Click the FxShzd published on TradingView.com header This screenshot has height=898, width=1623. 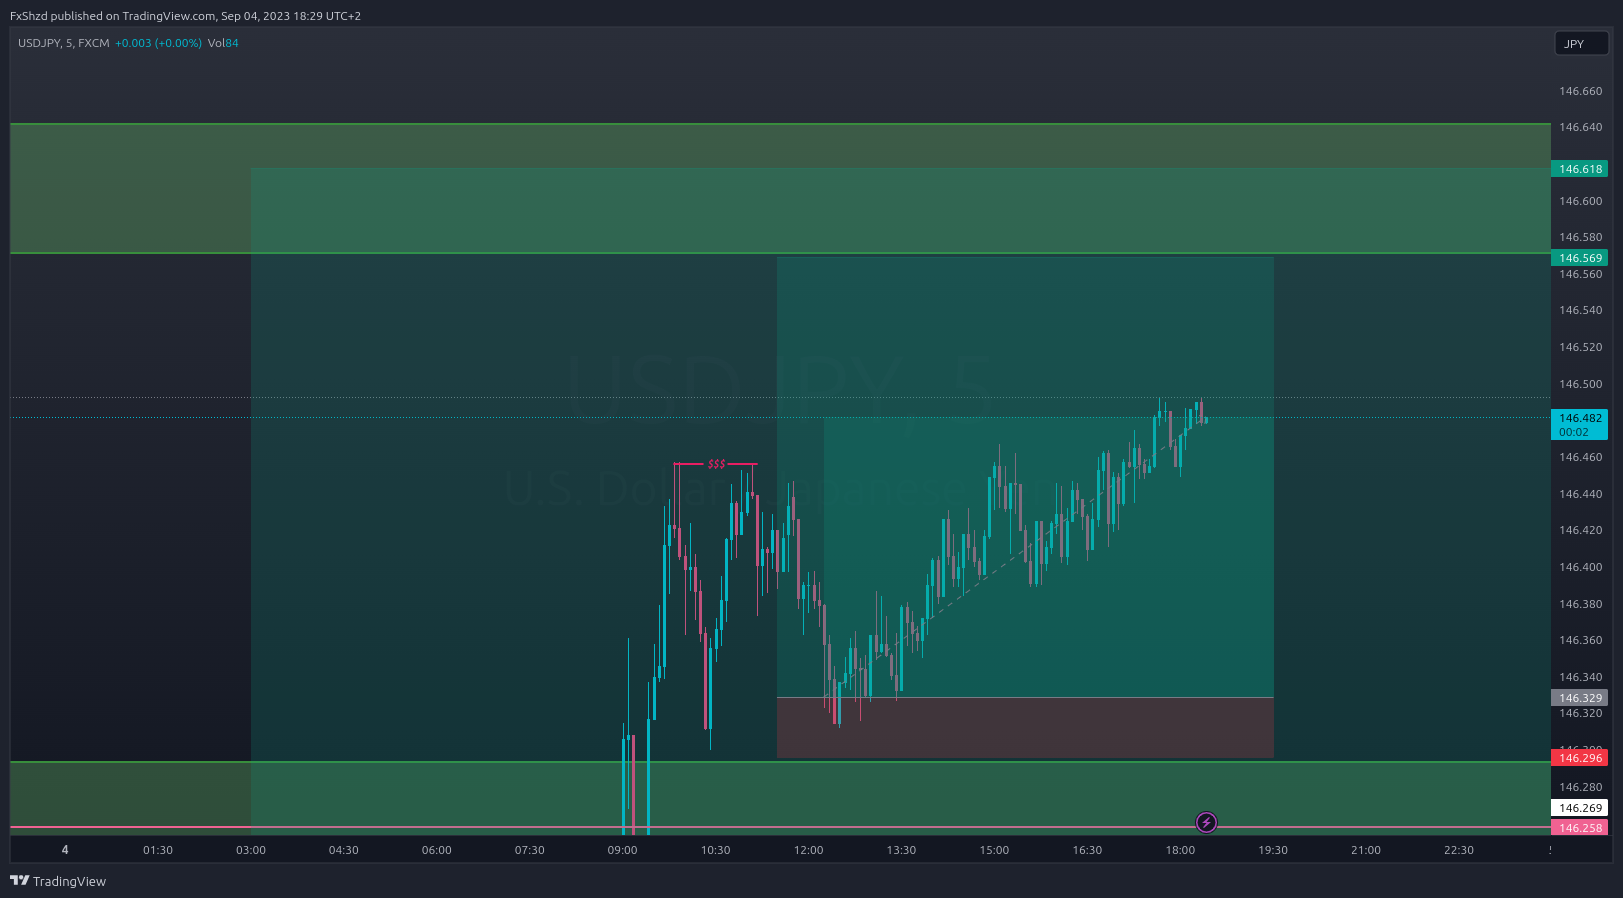(x=185, y=16)
